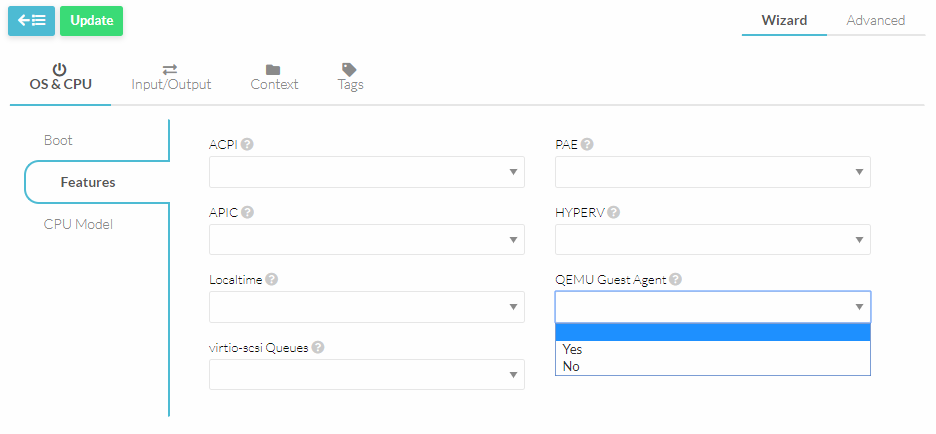The width and height of the screenshot is (936, 434).
Task: Expand the HYPERV dropdown
Action: pyautogui.click(x=712, y=240)
